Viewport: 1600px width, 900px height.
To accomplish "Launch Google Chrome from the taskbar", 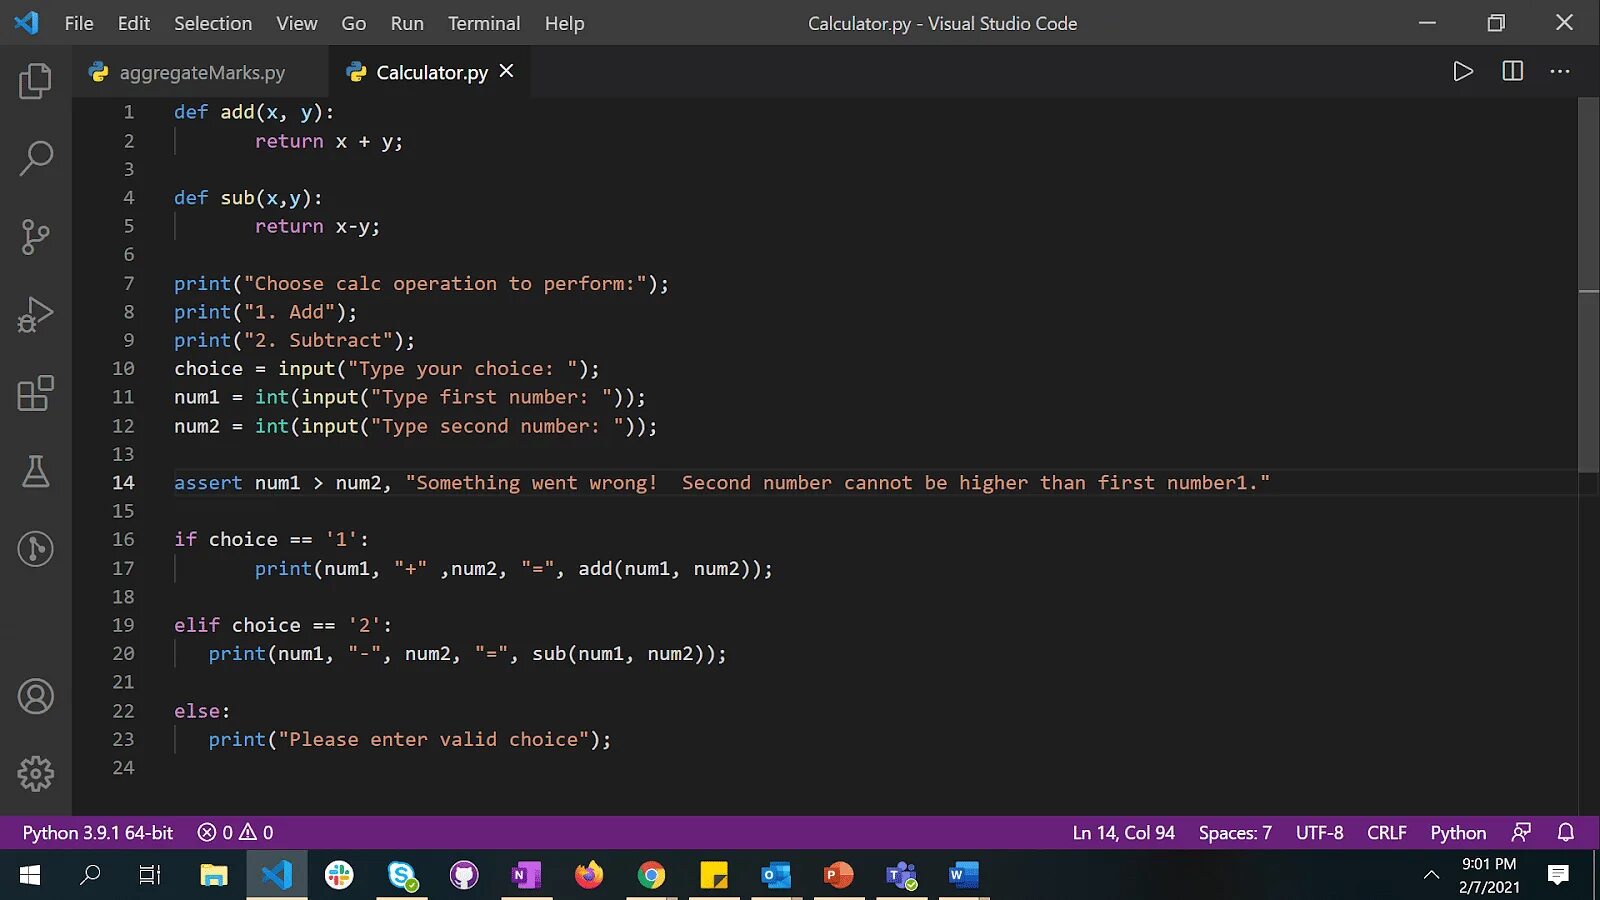I will pyautogui.click(x=651, y=874).
